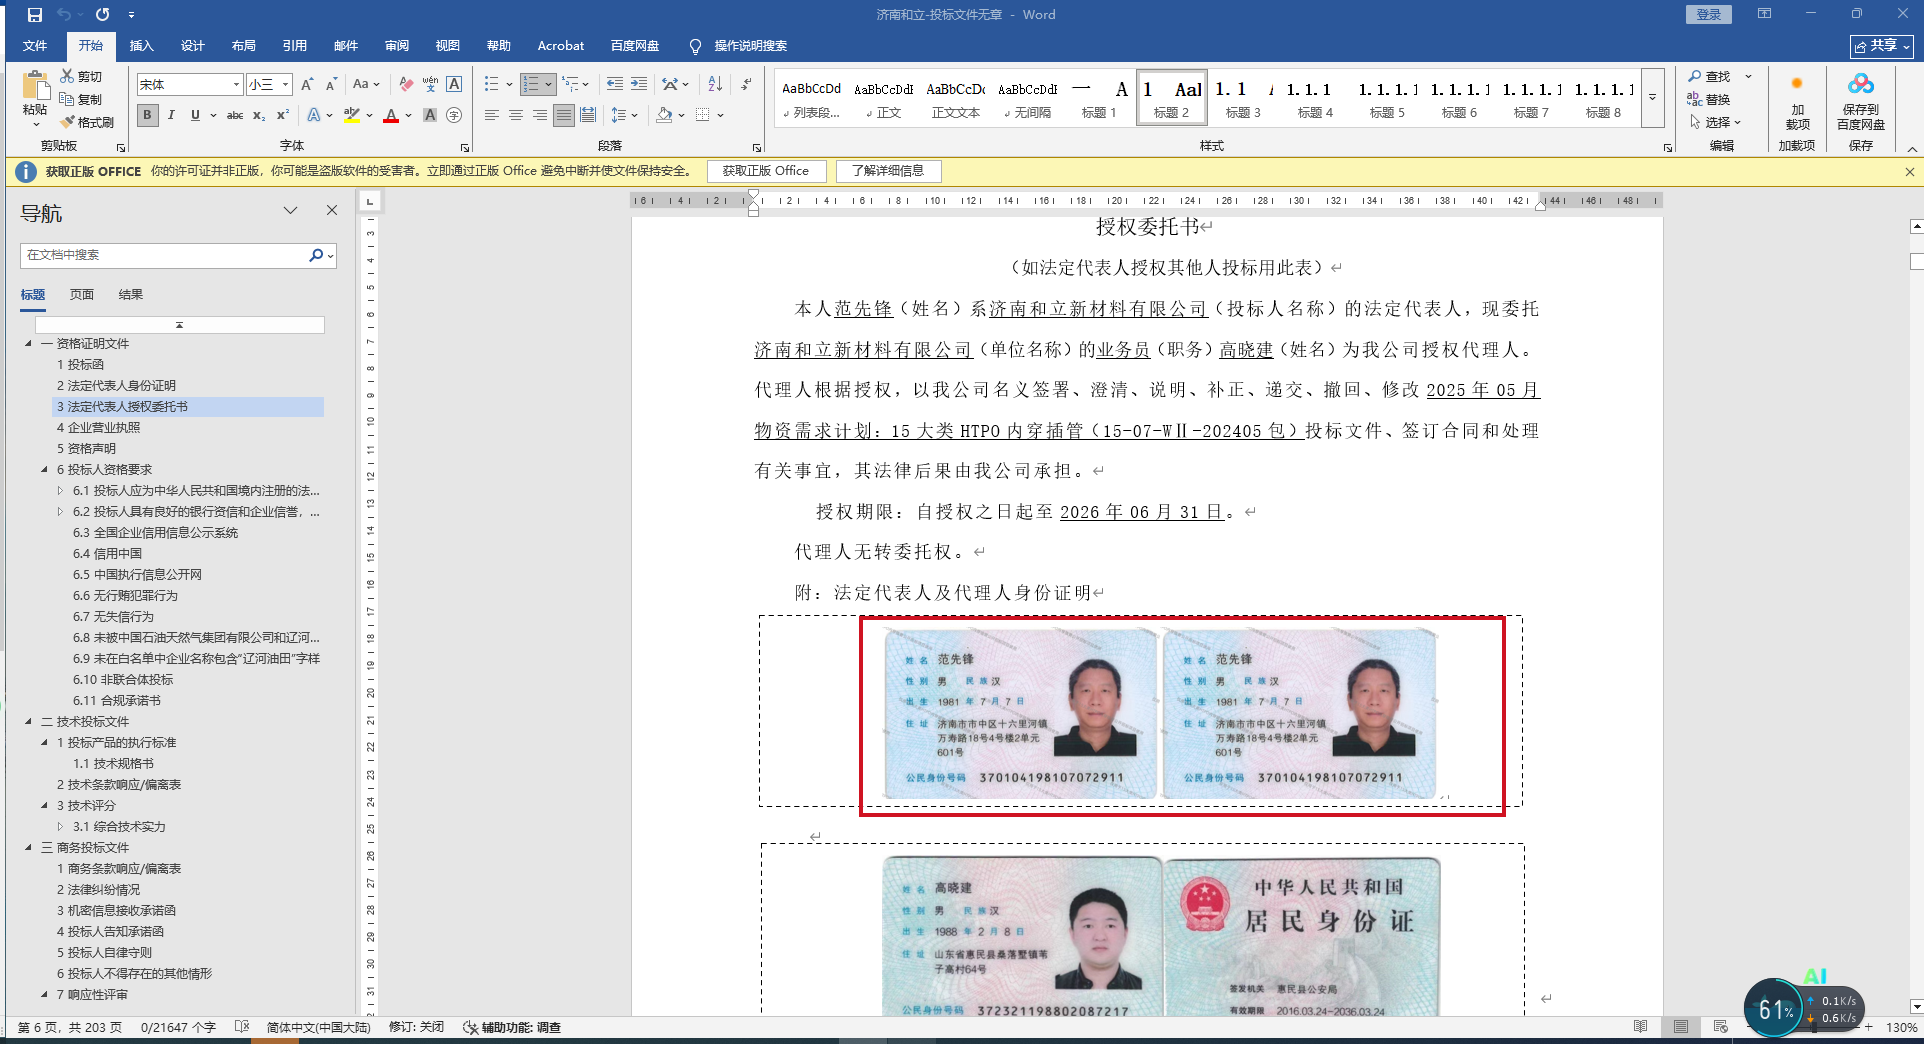Dismiss the yellow Office license notification bar
Screen dimensions: 1924x1044
click(x=1909, y=172)
